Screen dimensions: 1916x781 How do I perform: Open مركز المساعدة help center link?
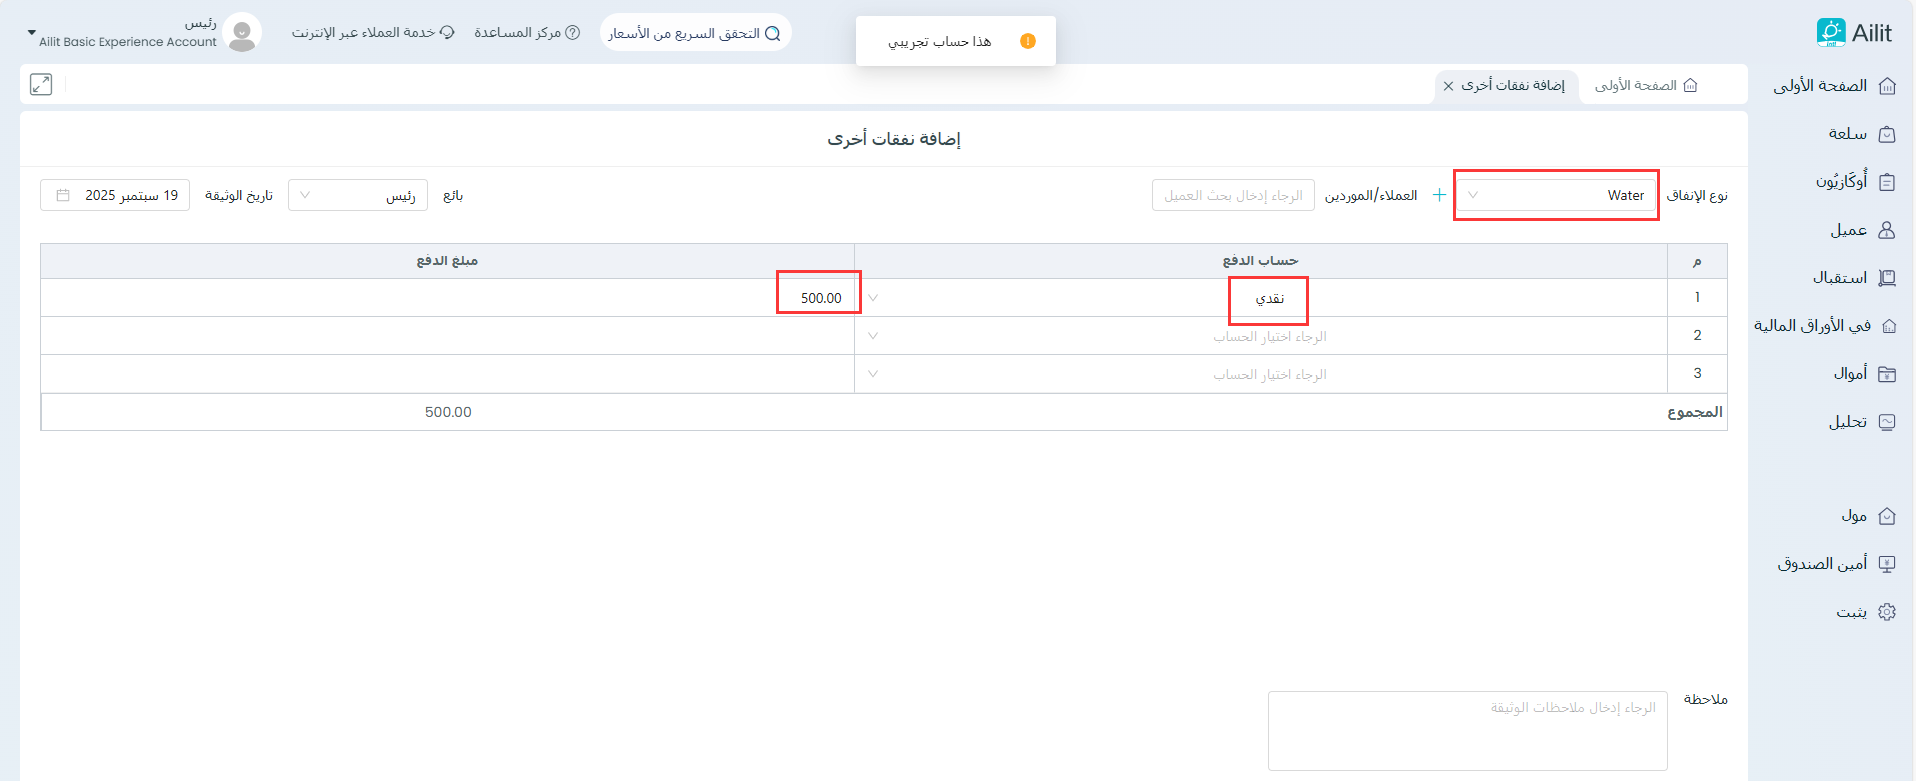point(526,33)
